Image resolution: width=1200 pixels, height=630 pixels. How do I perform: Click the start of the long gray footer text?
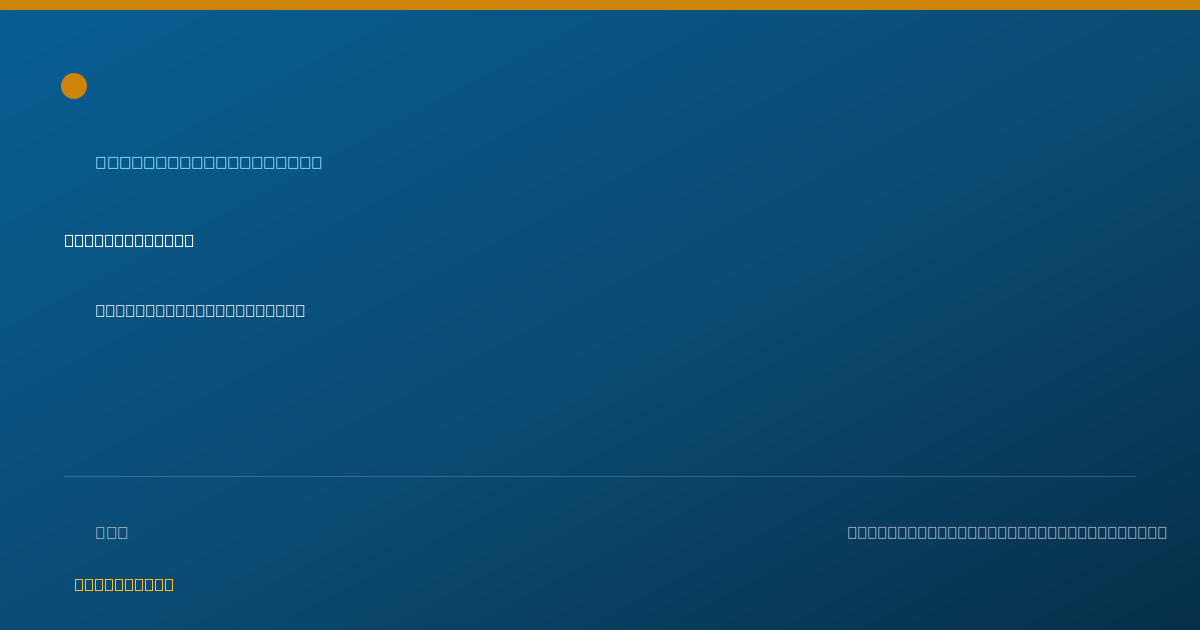pos(854,532)
